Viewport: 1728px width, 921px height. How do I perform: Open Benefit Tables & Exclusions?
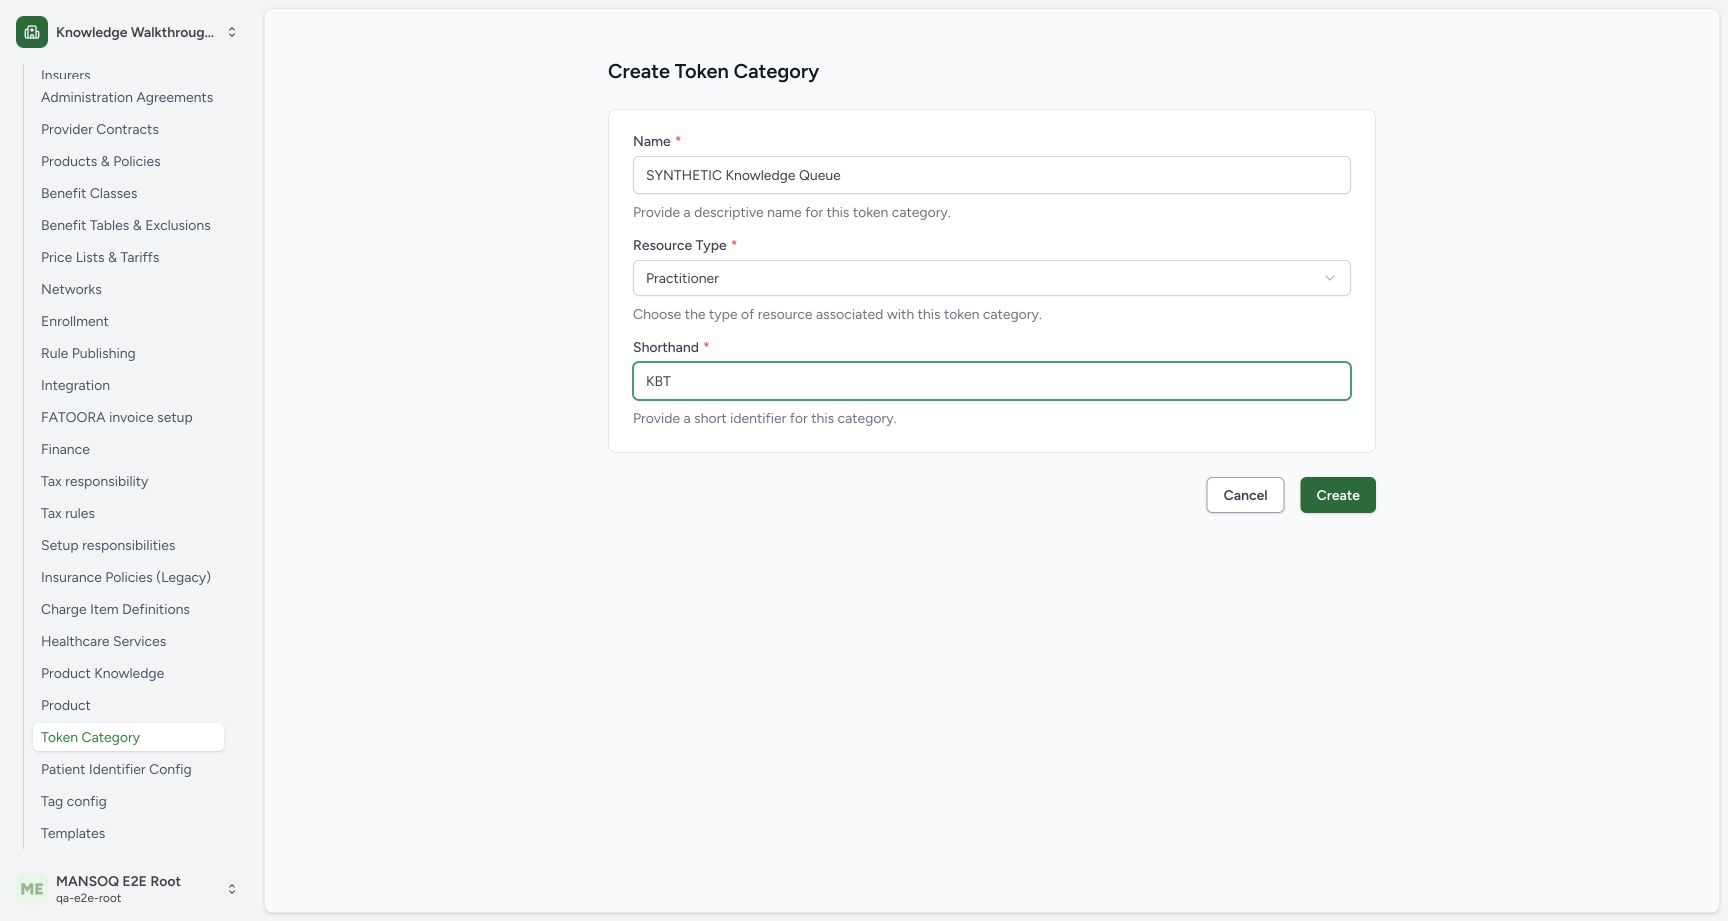point(126,225)
